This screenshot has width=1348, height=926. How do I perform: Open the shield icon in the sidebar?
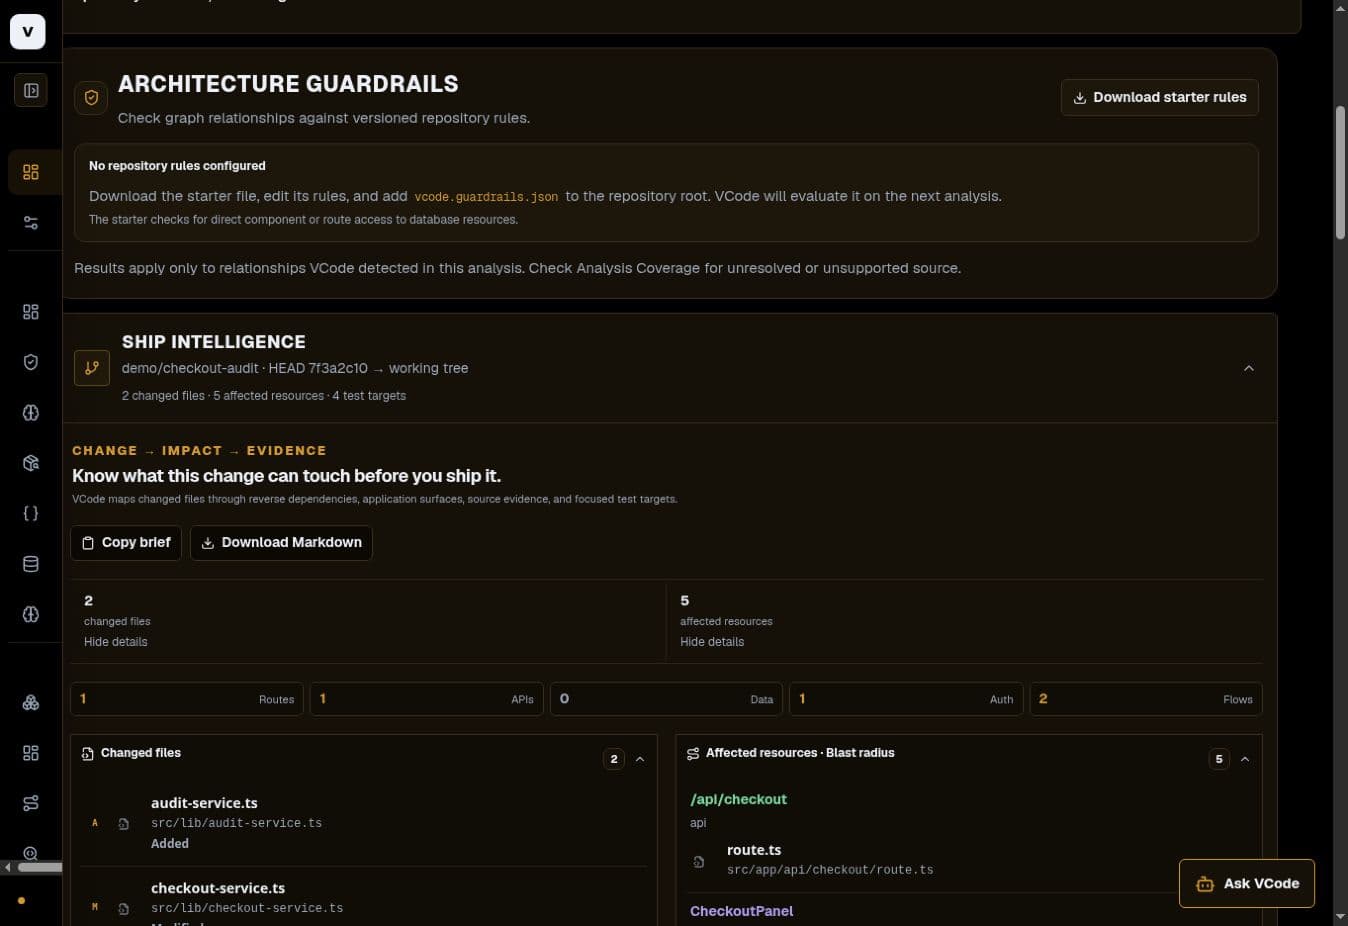31,362
